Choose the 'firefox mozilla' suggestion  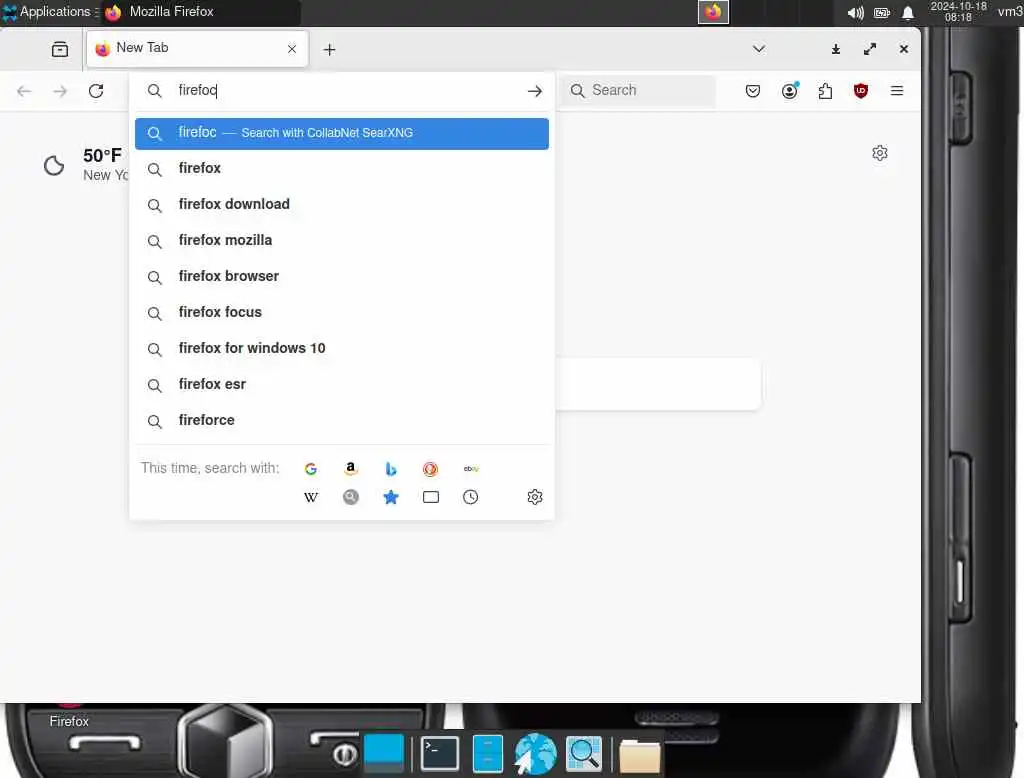[x=342, y=240]
